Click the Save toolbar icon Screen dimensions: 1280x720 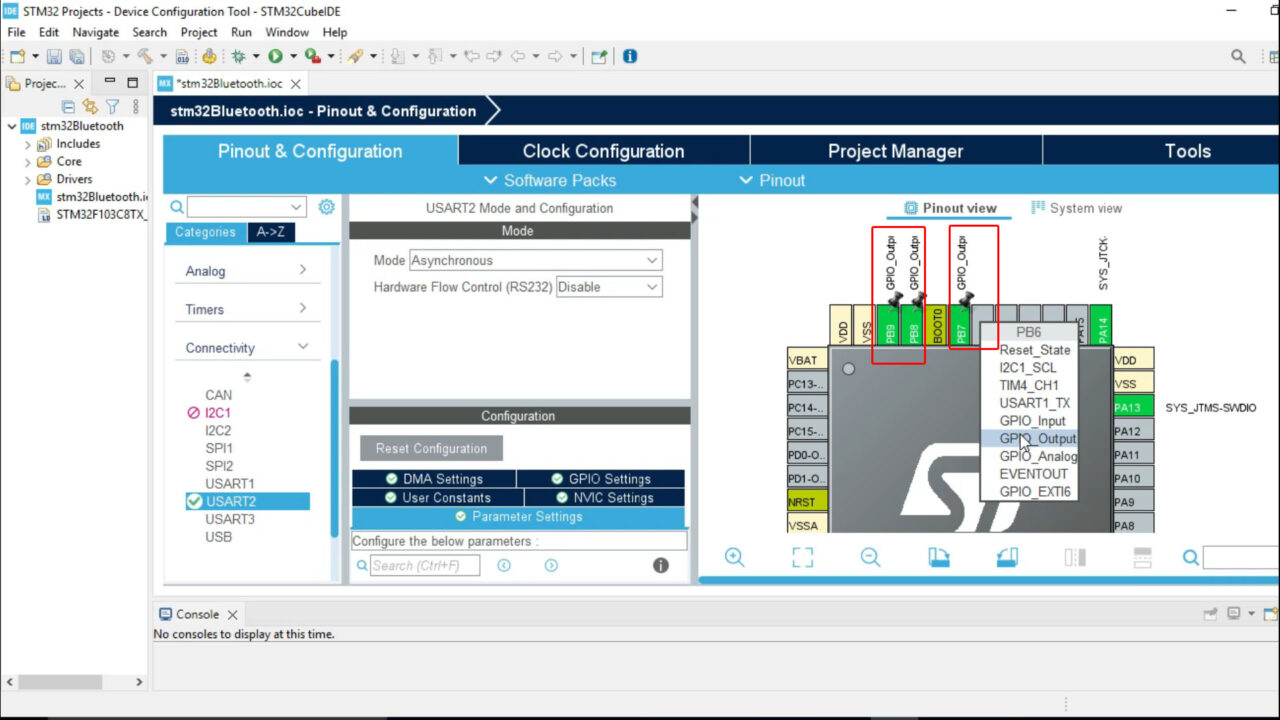(x=53, y=56)
